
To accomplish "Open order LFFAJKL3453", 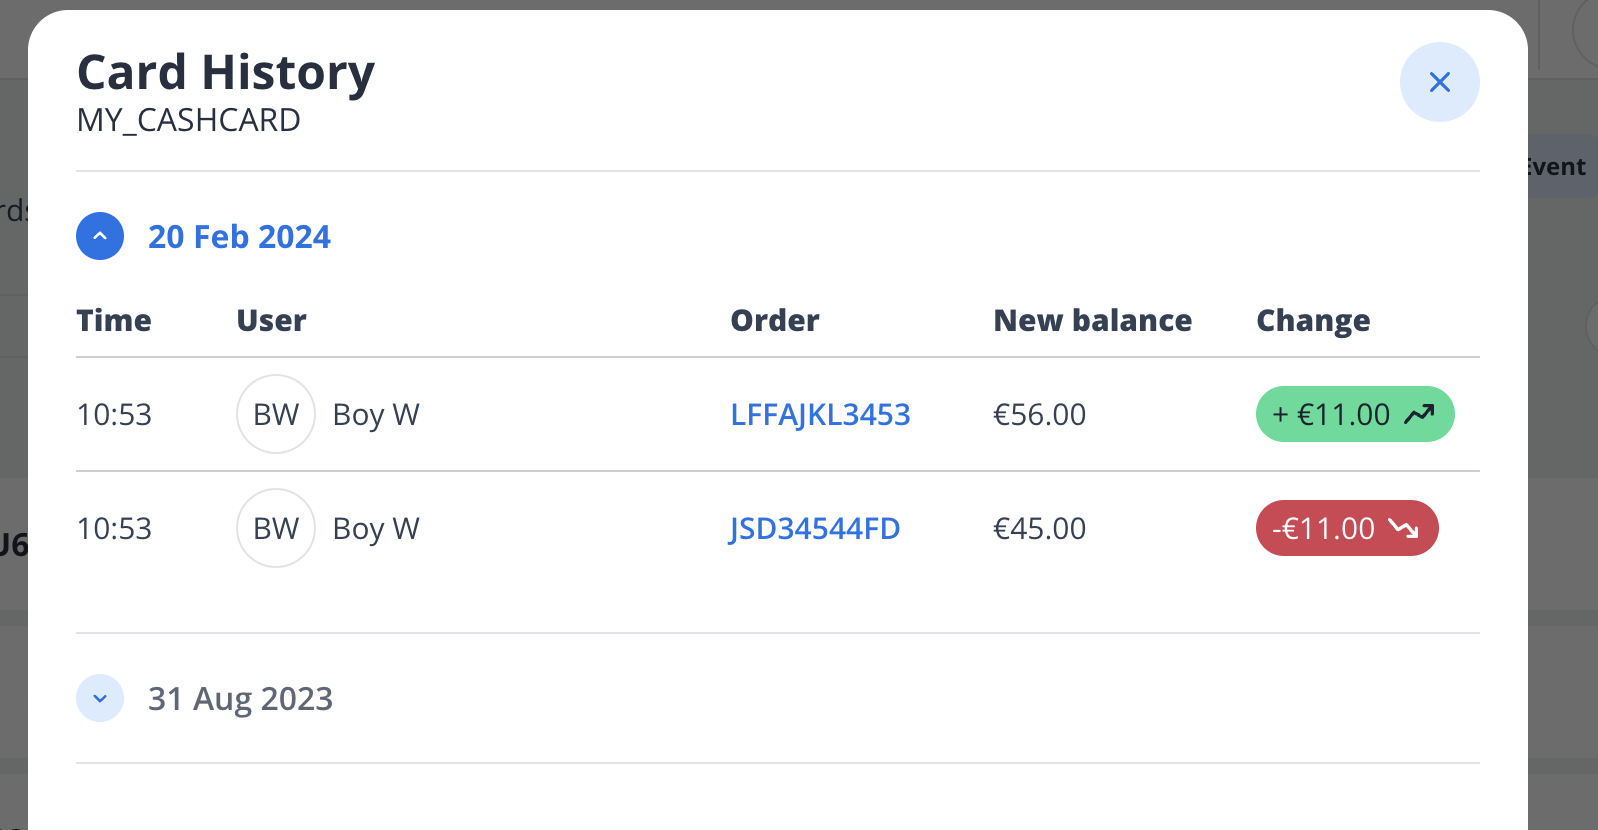I will (820, 415).
